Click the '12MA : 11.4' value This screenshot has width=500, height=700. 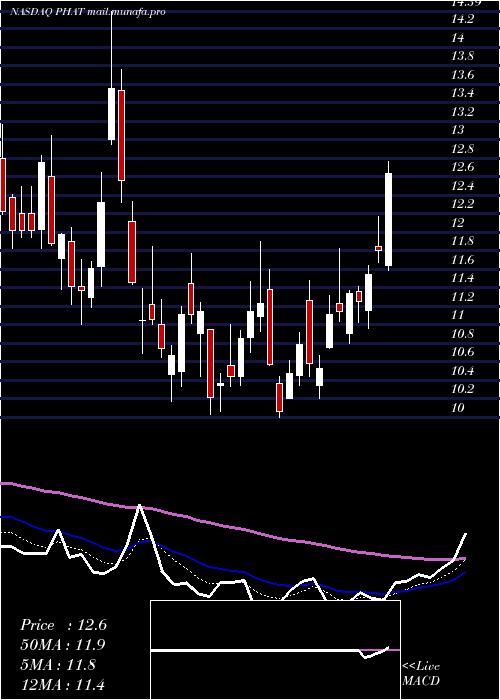[x=63, y=685]
